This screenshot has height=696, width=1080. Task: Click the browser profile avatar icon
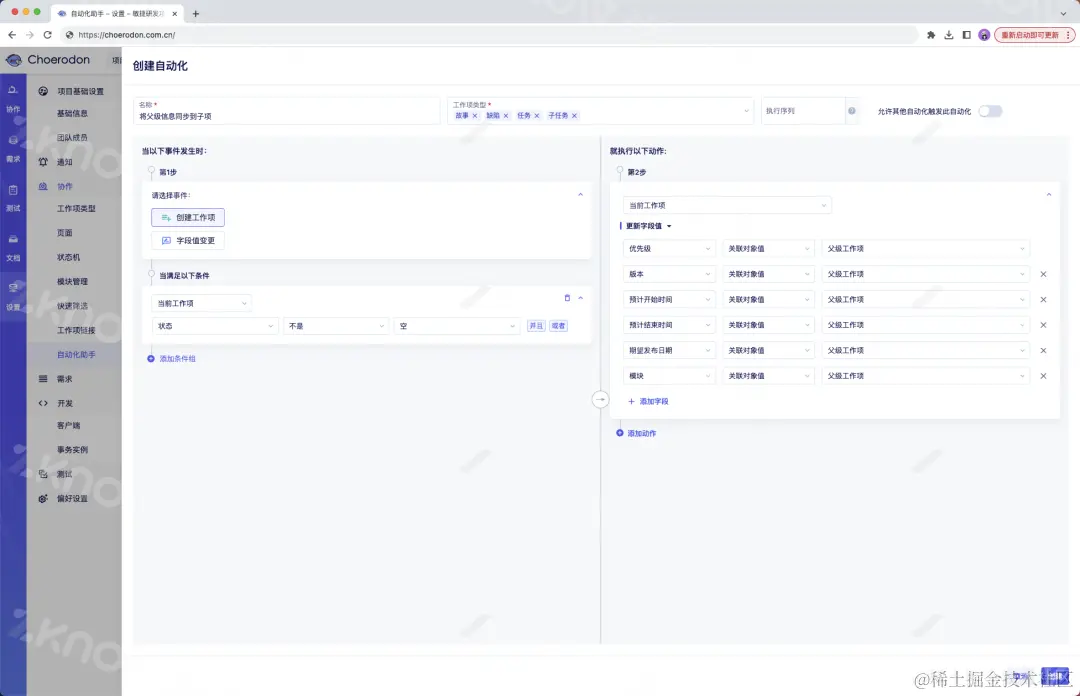click(984, 35)
